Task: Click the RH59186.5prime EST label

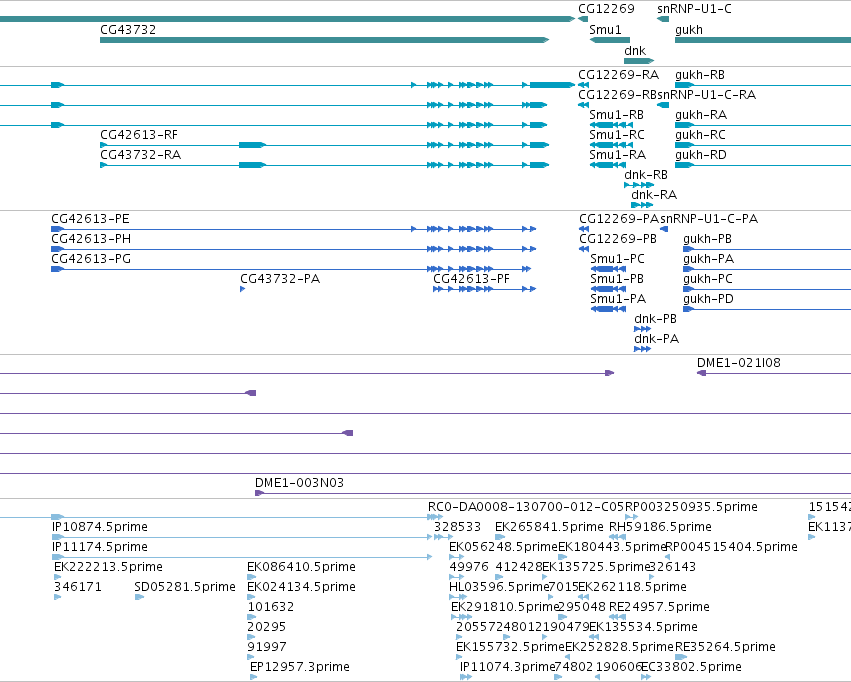Action: coord(661,527)
